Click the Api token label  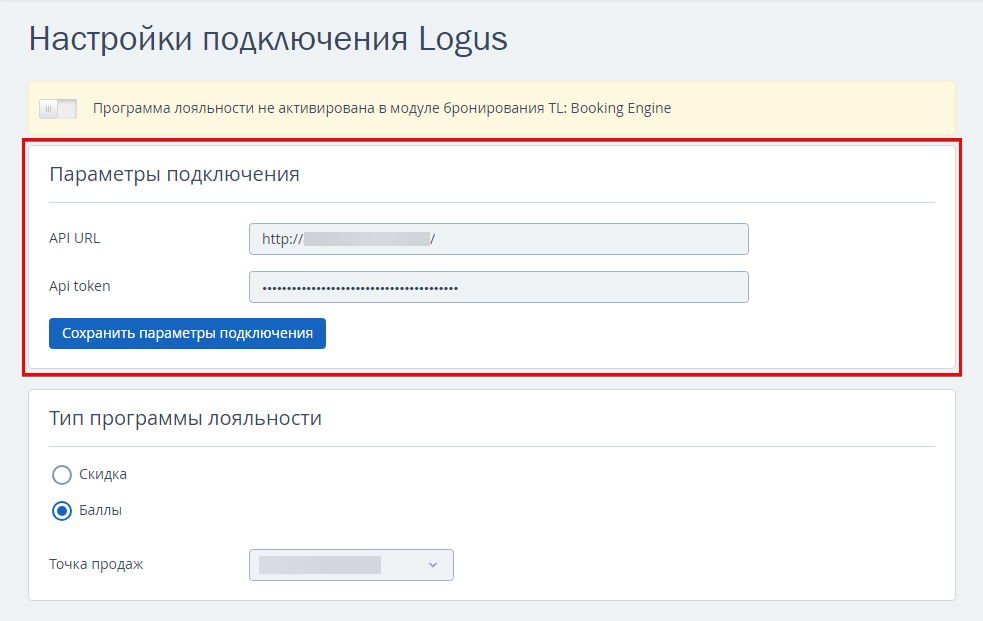80,286
